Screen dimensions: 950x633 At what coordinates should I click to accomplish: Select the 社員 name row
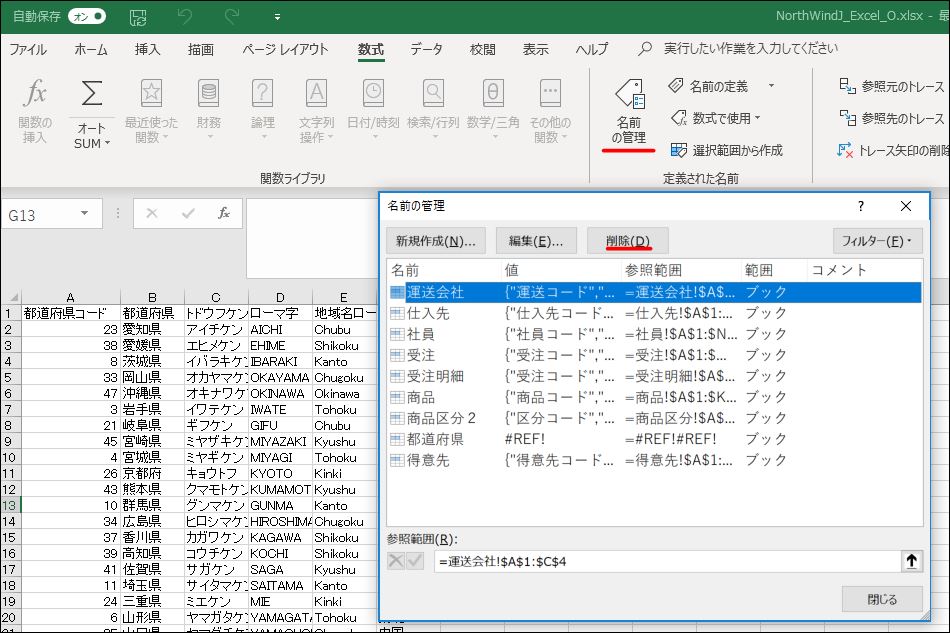655,334
